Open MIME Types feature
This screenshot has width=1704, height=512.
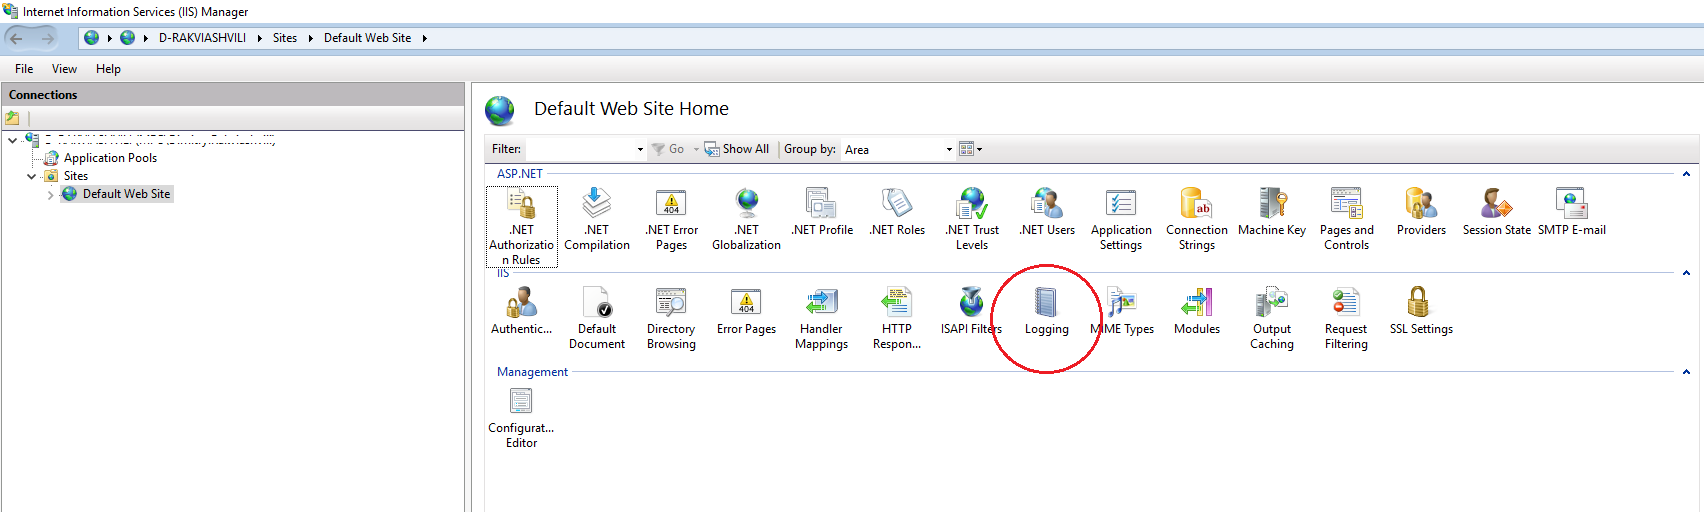1122,311
